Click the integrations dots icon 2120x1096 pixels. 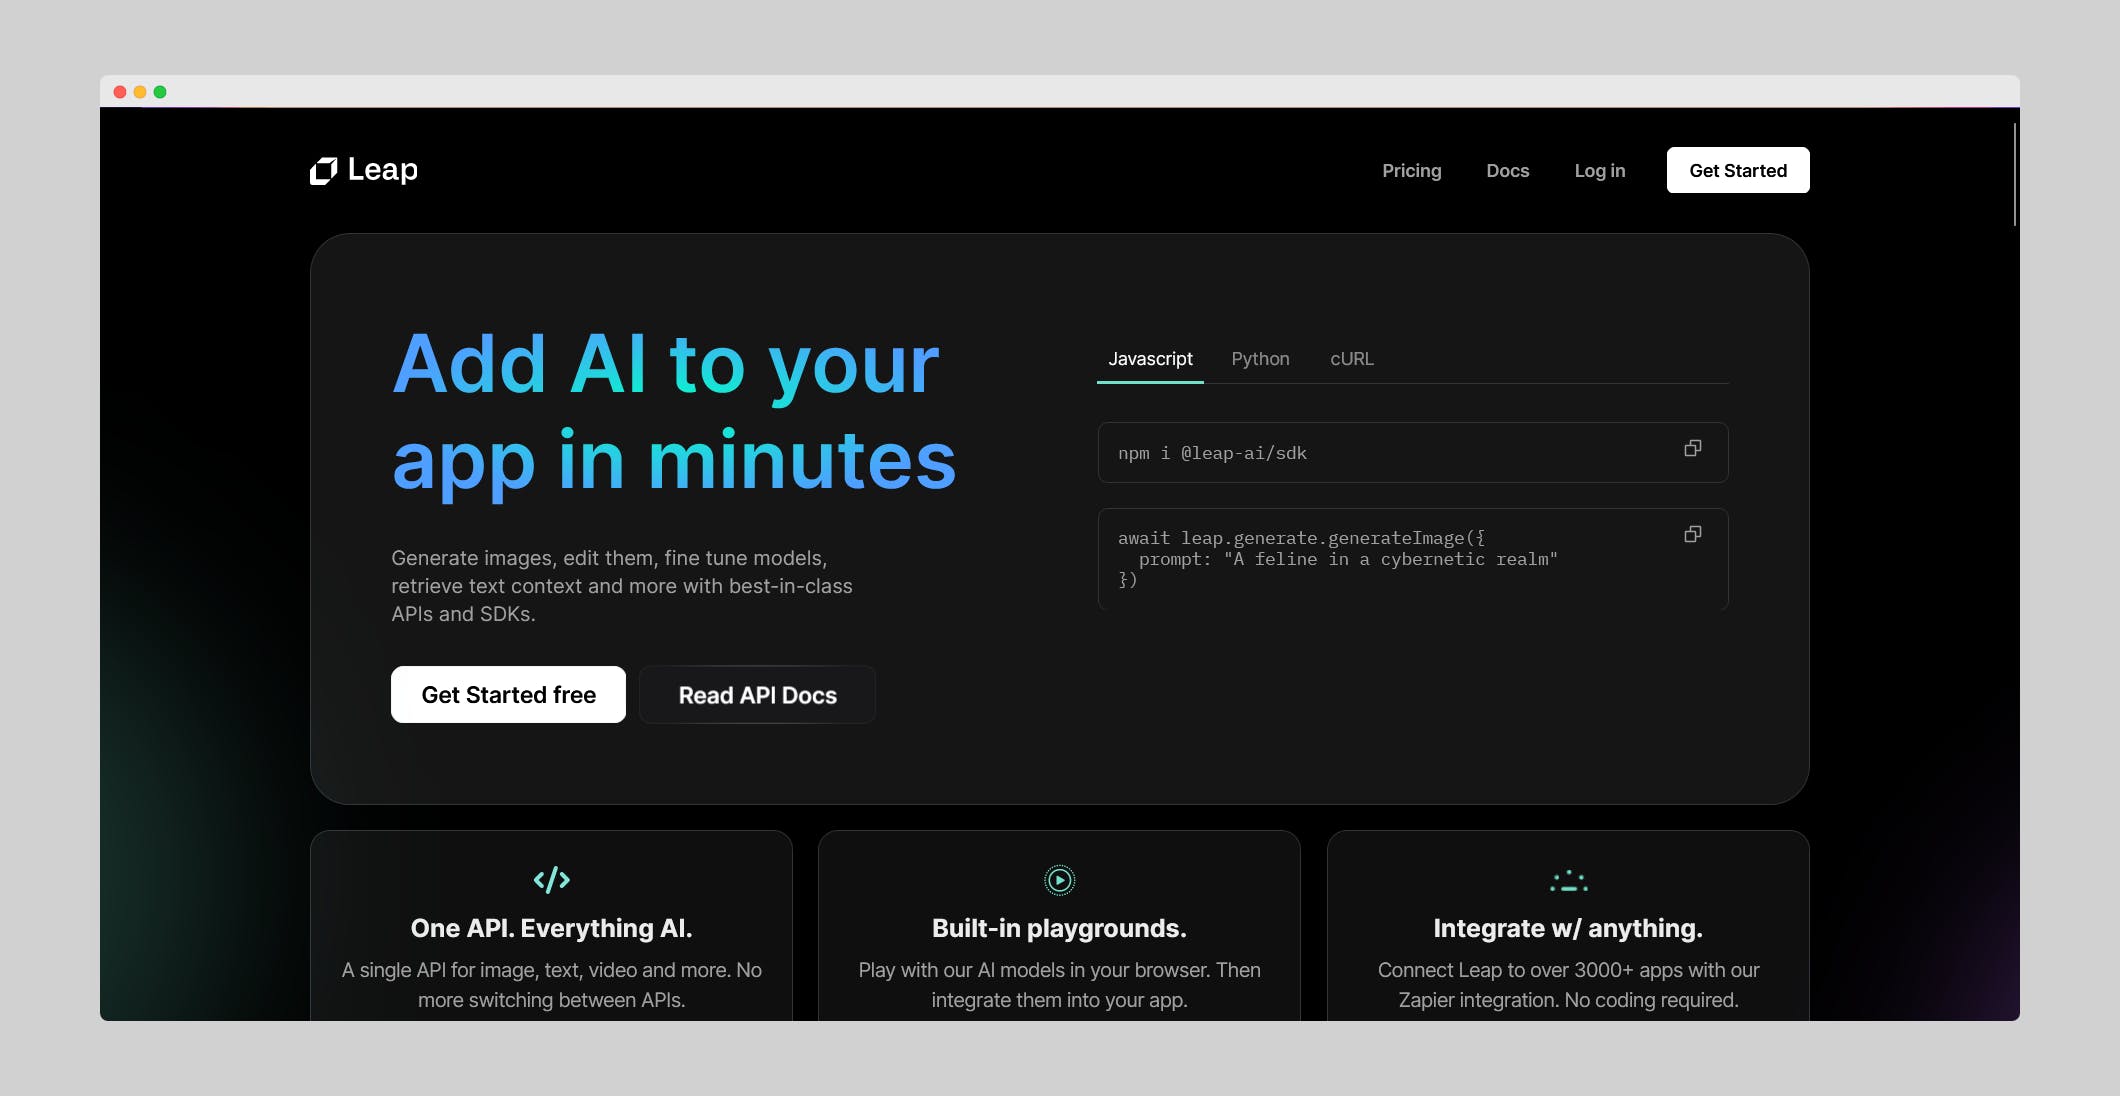pos(1568,881)
